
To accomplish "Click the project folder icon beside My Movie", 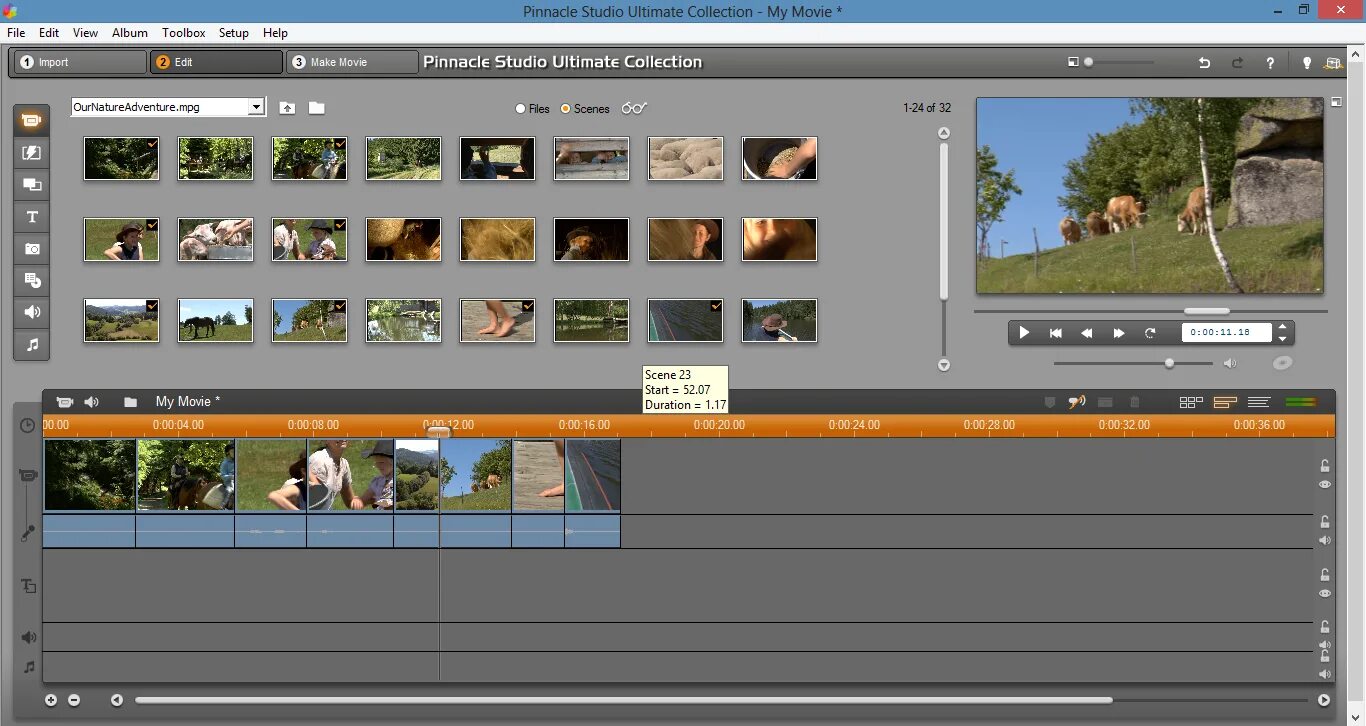I will coord(131,402).
